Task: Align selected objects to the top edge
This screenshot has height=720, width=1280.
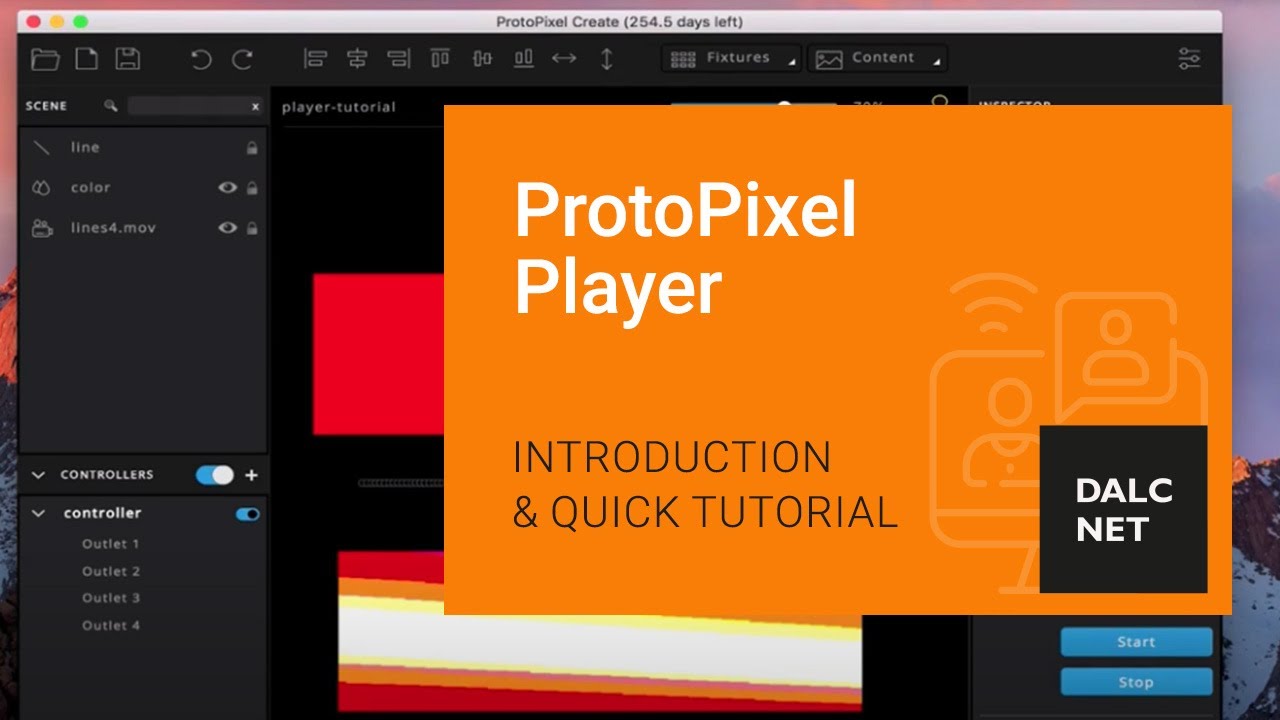Action: 440,58
